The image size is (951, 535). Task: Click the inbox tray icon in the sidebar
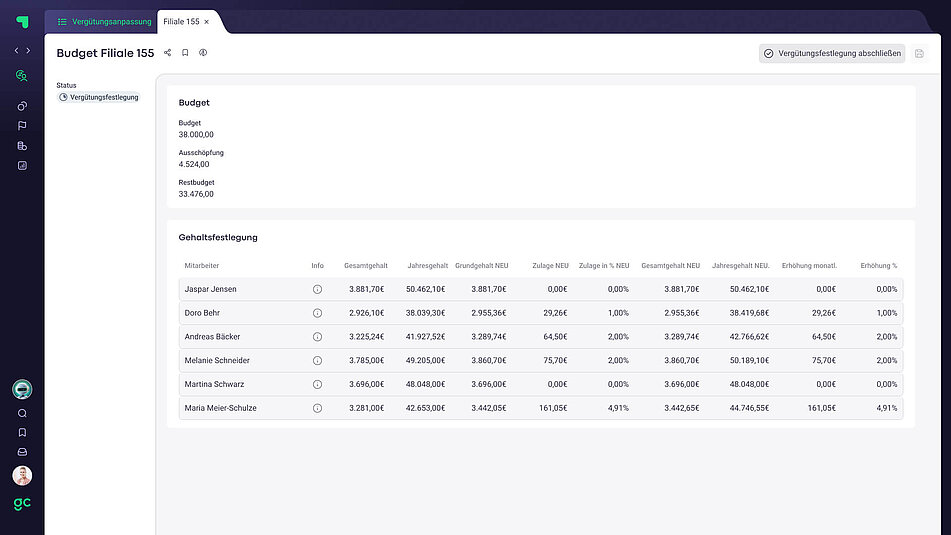[22, 452]
